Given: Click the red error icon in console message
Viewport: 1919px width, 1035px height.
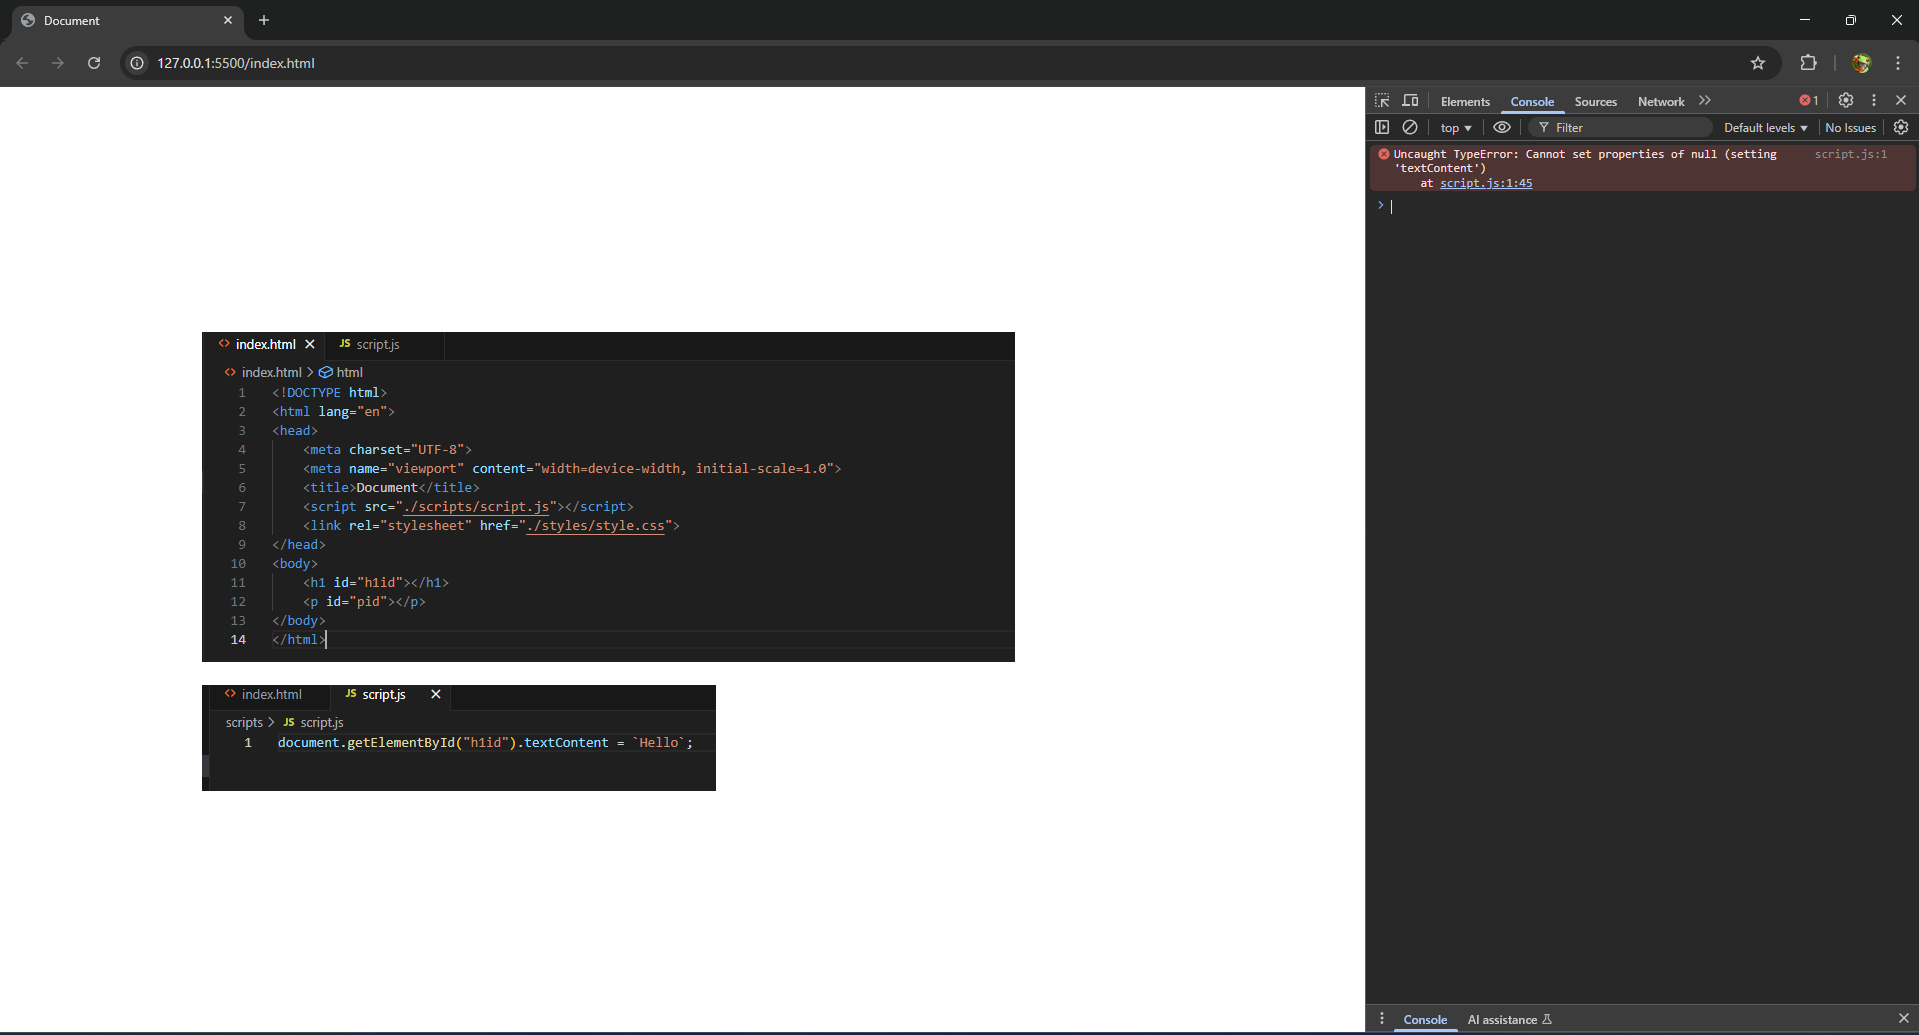Looking at the screenshot, I should click(1383, 154).
